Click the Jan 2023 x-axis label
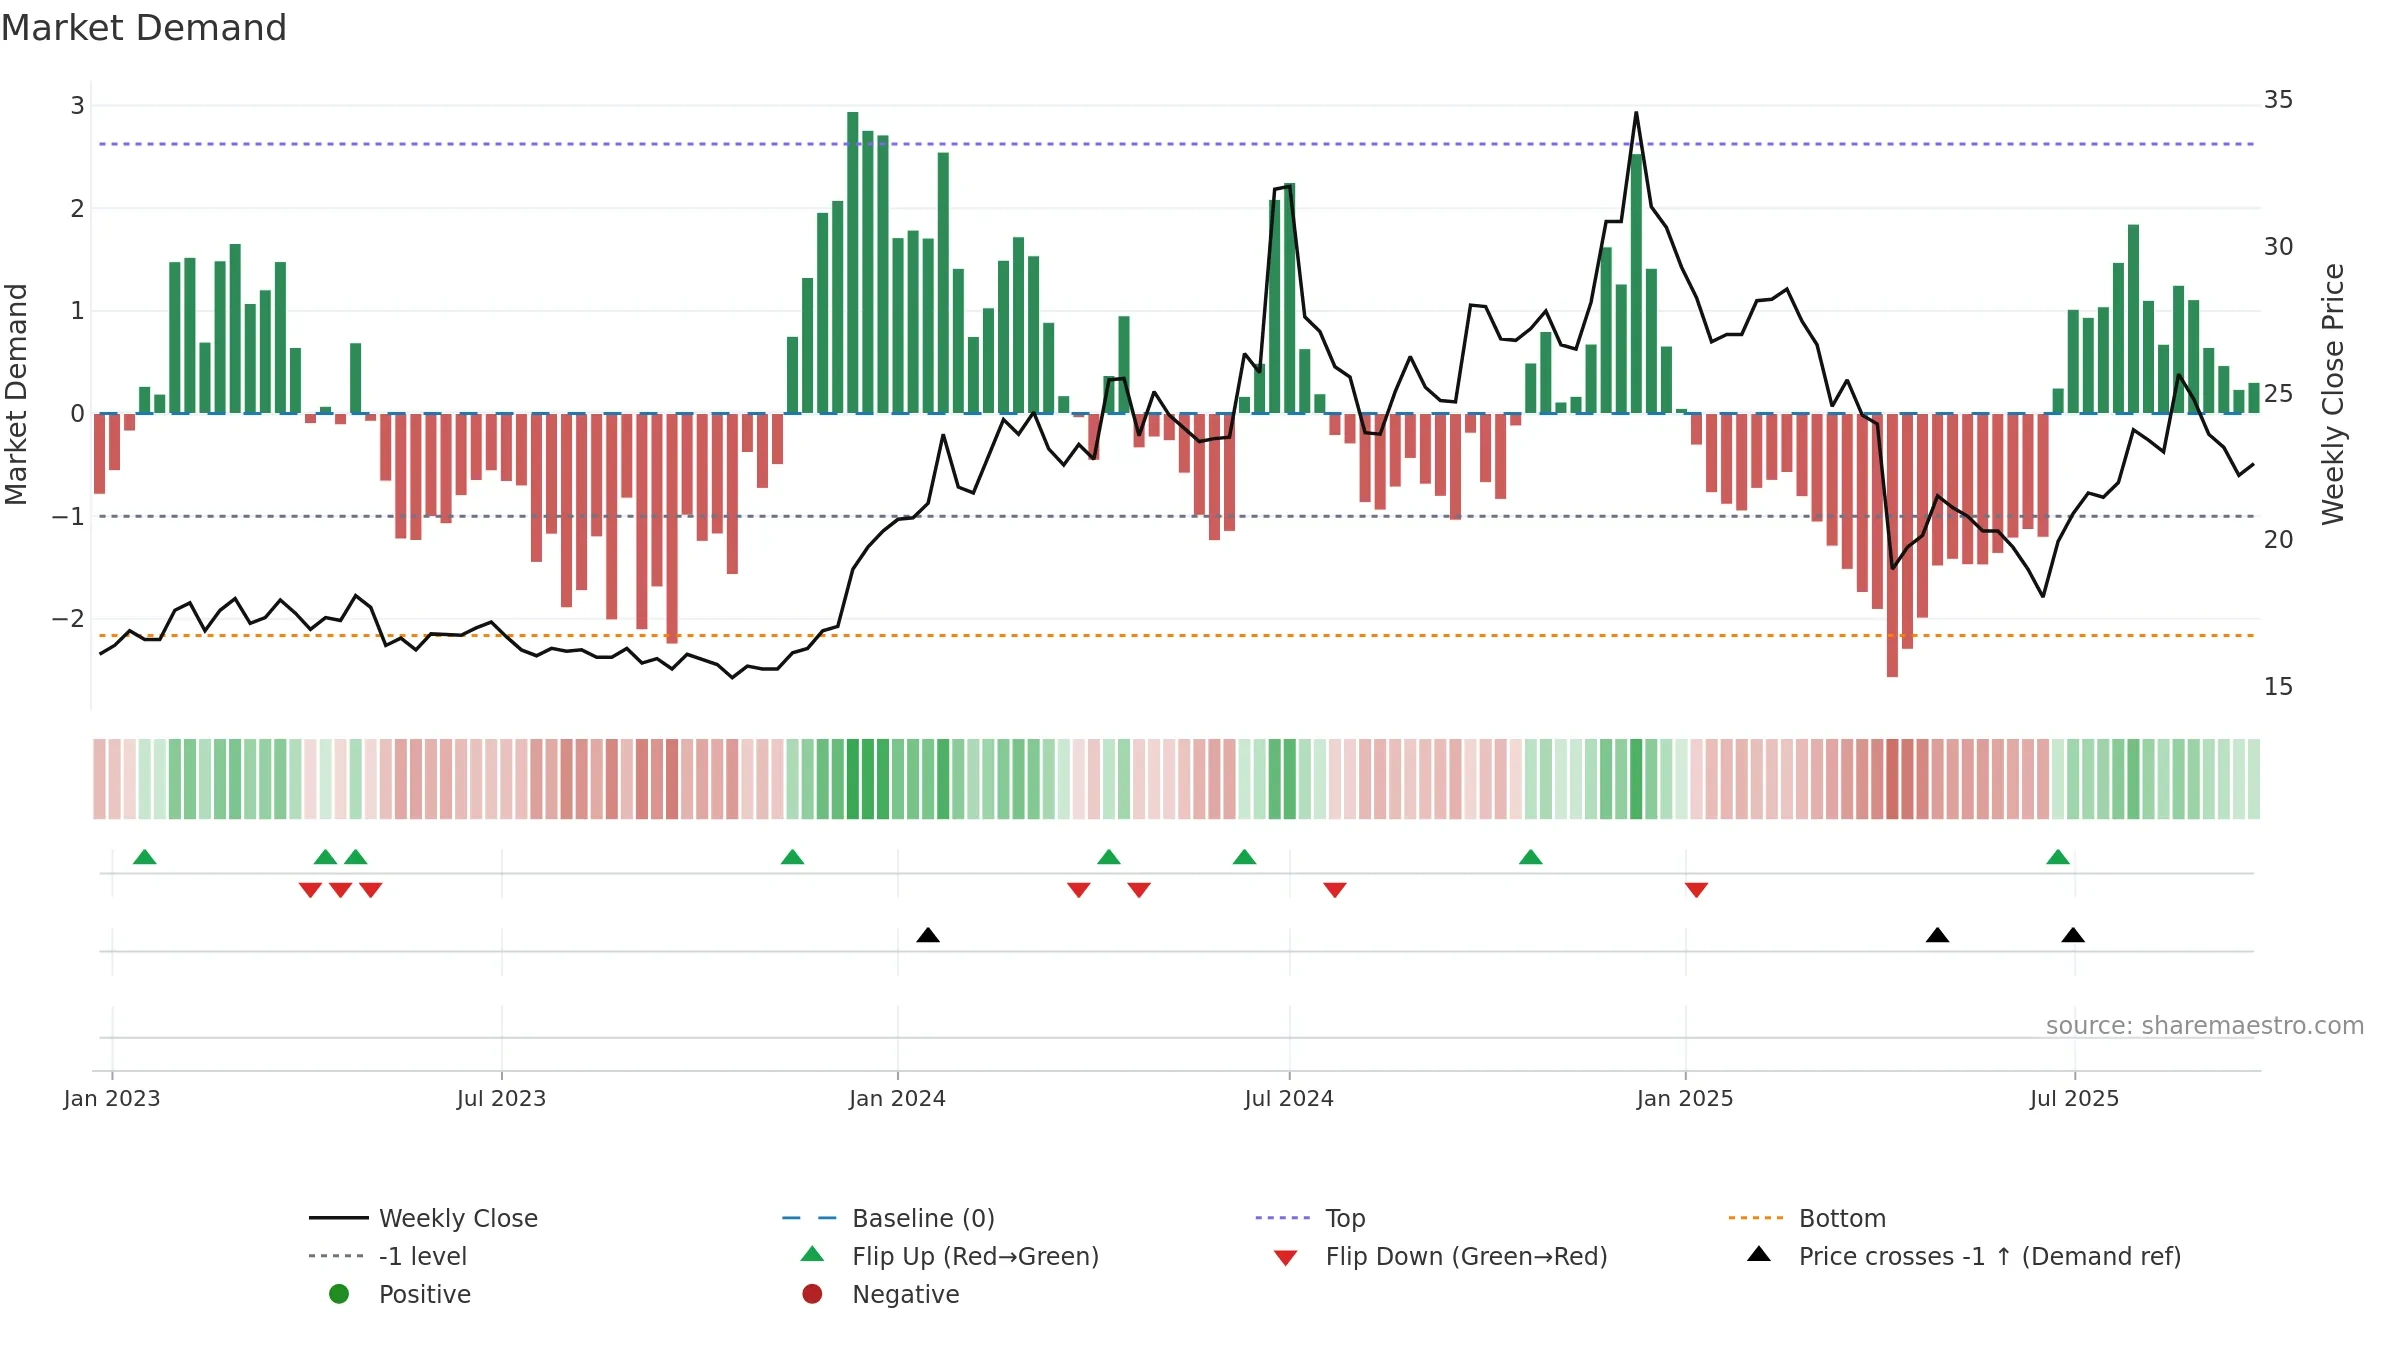Viewport: 2400px width, 1350px height. pos(112,1099)
